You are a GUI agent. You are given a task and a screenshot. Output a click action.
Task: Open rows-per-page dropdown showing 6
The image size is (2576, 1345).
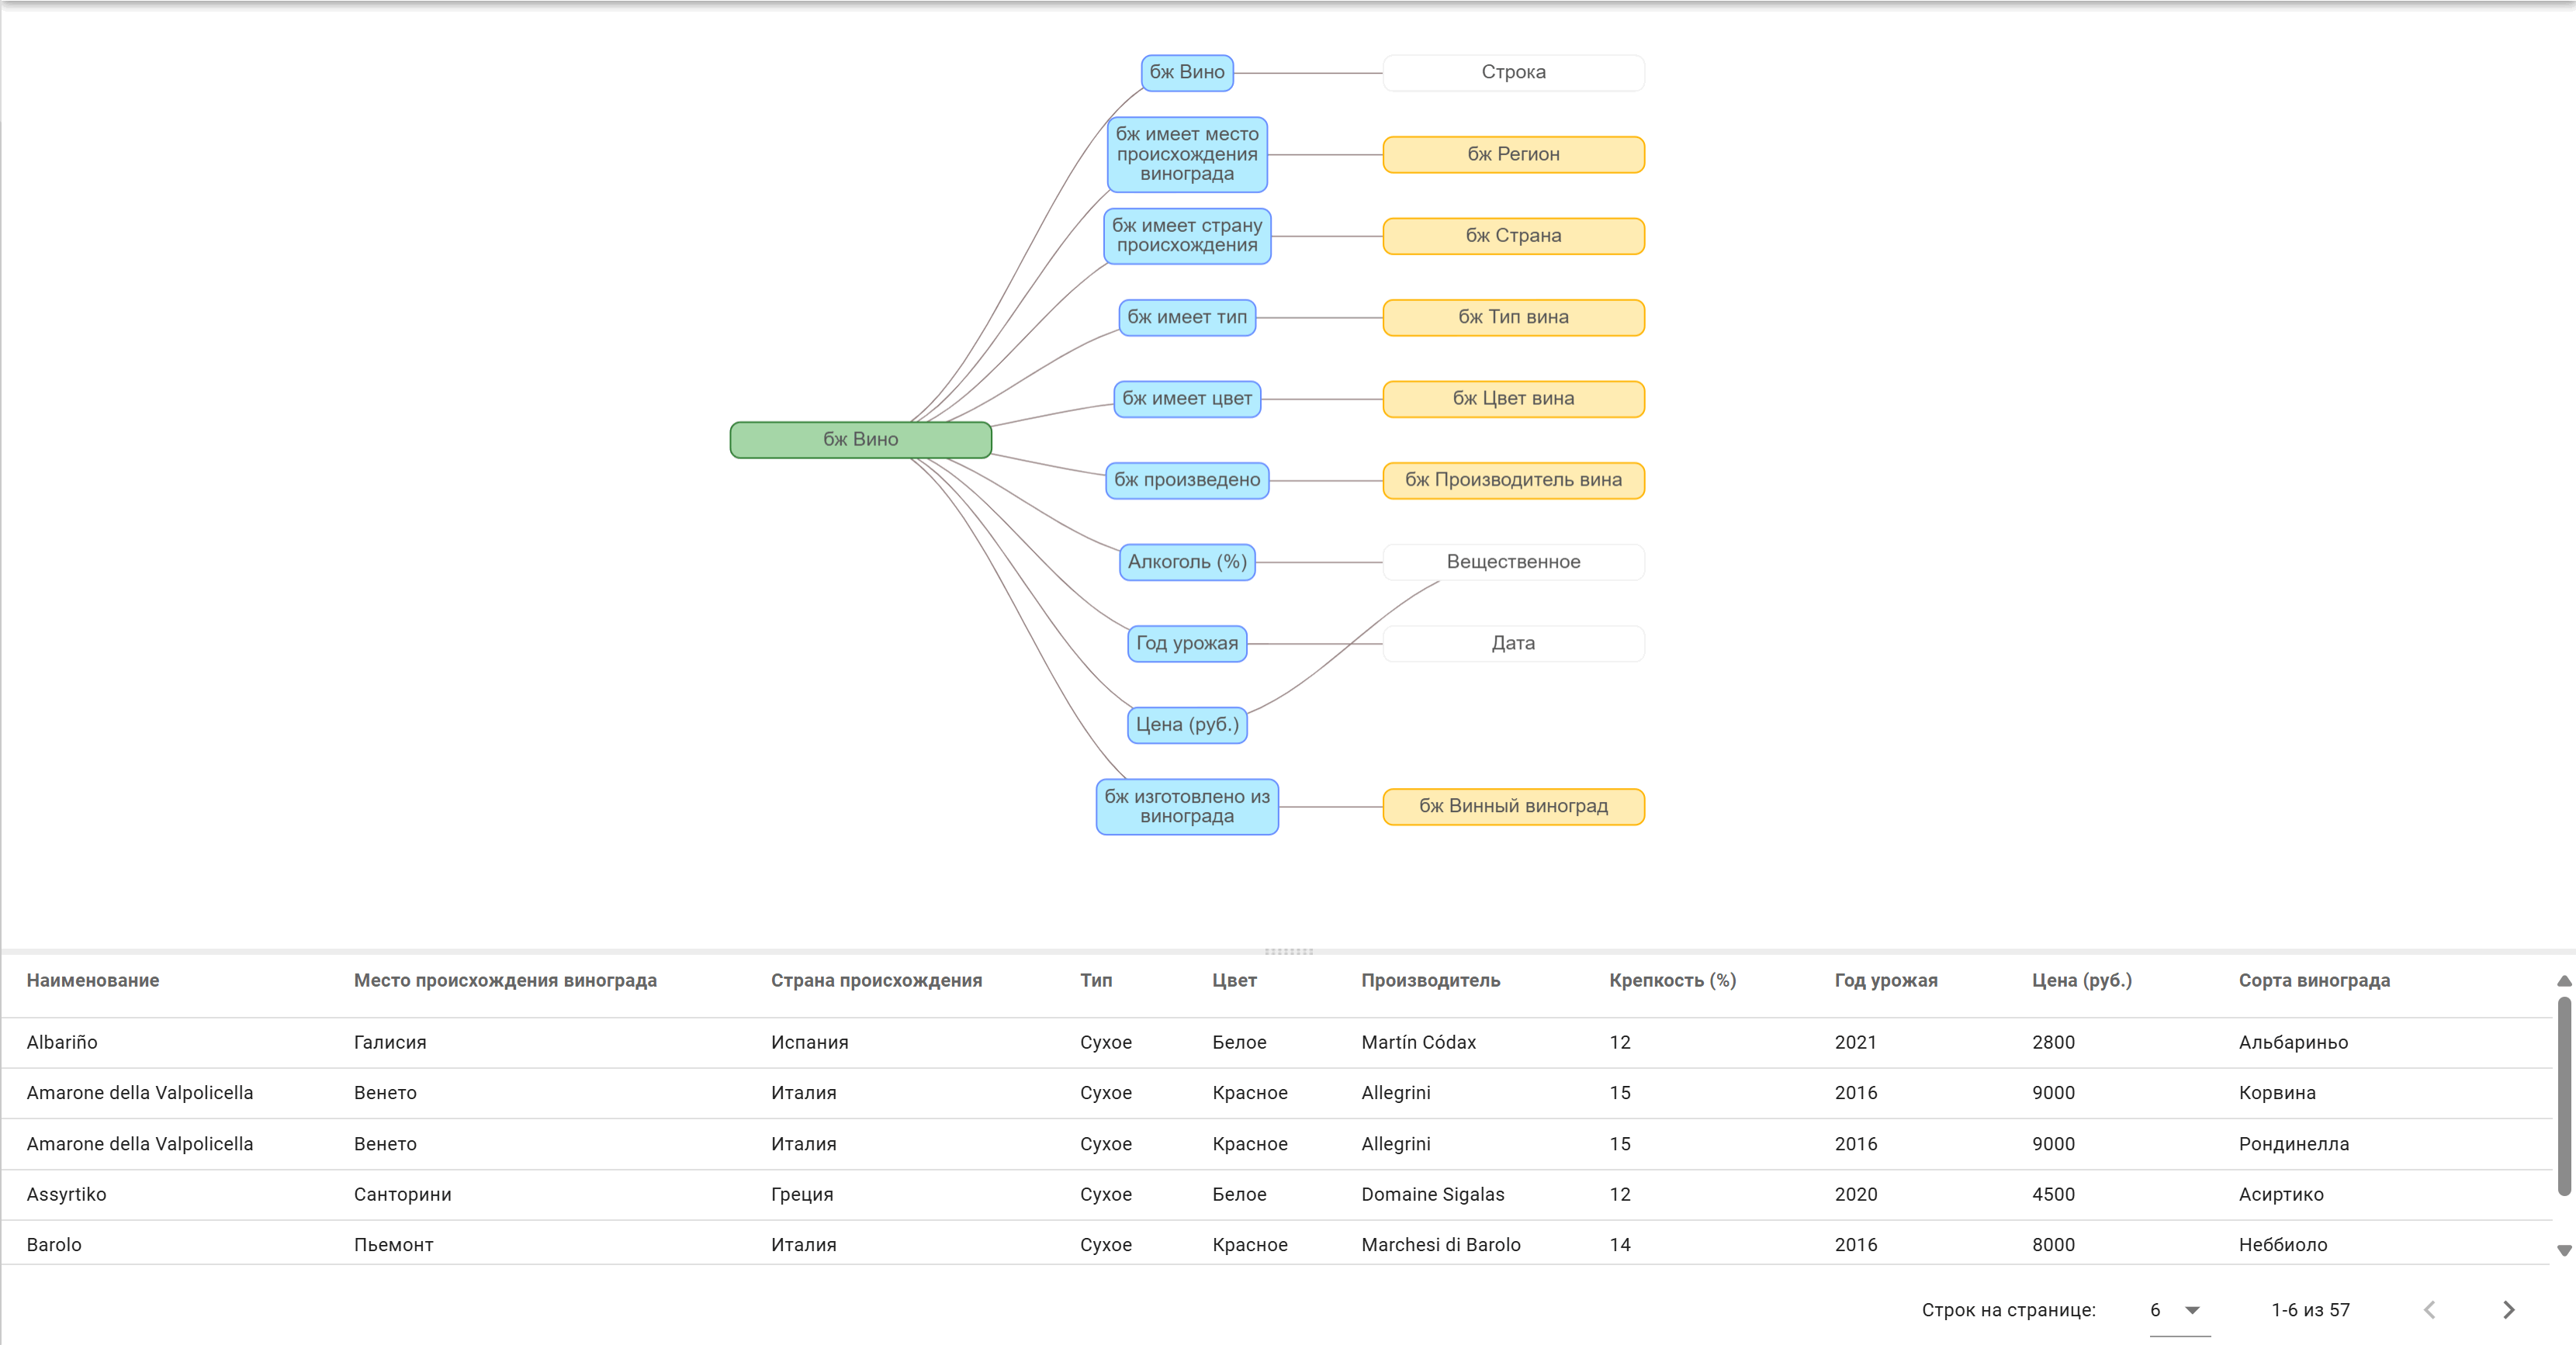pos(2179,1310)
